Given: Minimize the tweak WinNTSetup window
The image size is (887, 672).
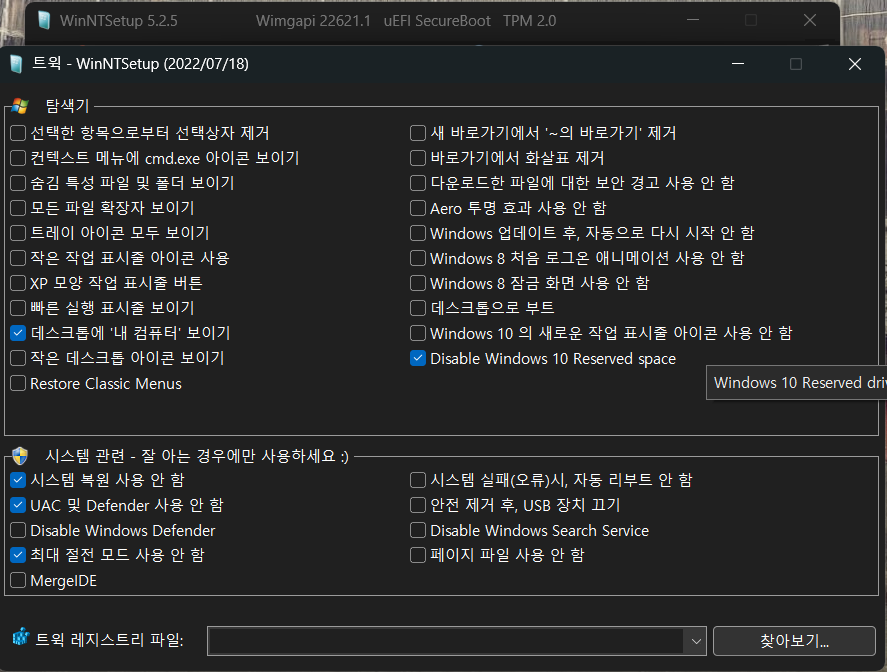Looking at the screenshot, I should 738,64.
